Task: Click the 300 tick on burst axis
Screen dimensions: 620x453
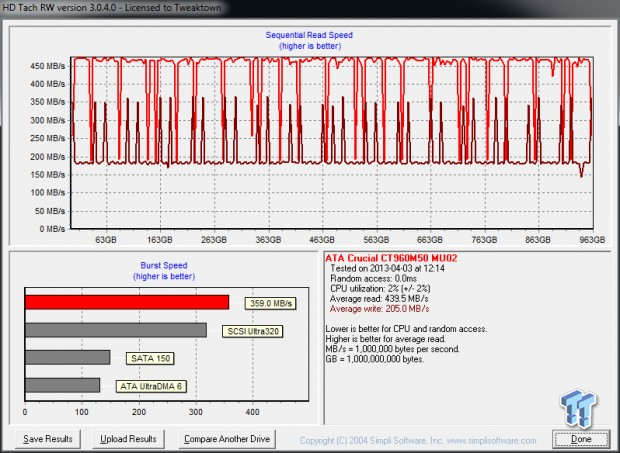Action: tap(196, 412)
